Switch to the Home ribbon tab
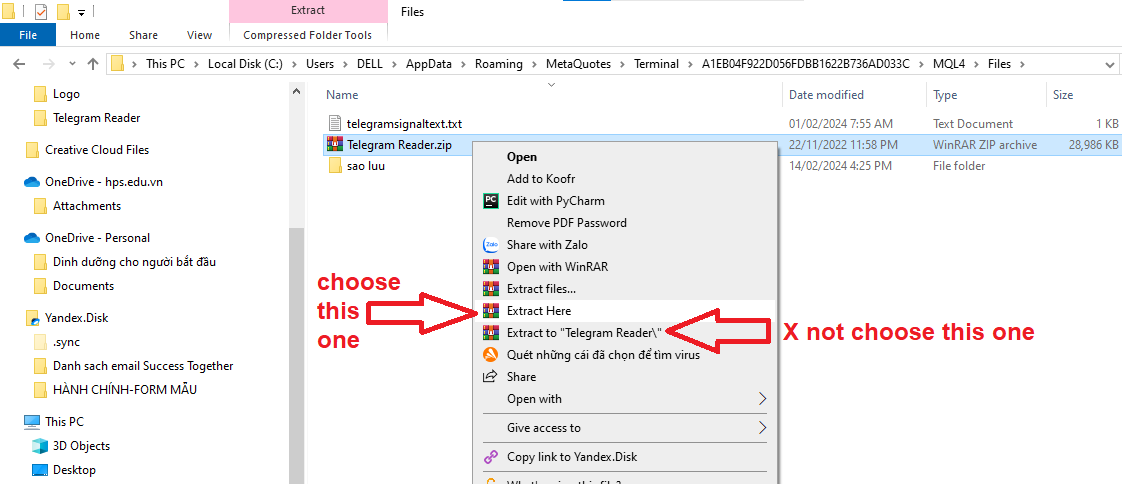The height and width of the screenshot is (484, 1122). 85,34
